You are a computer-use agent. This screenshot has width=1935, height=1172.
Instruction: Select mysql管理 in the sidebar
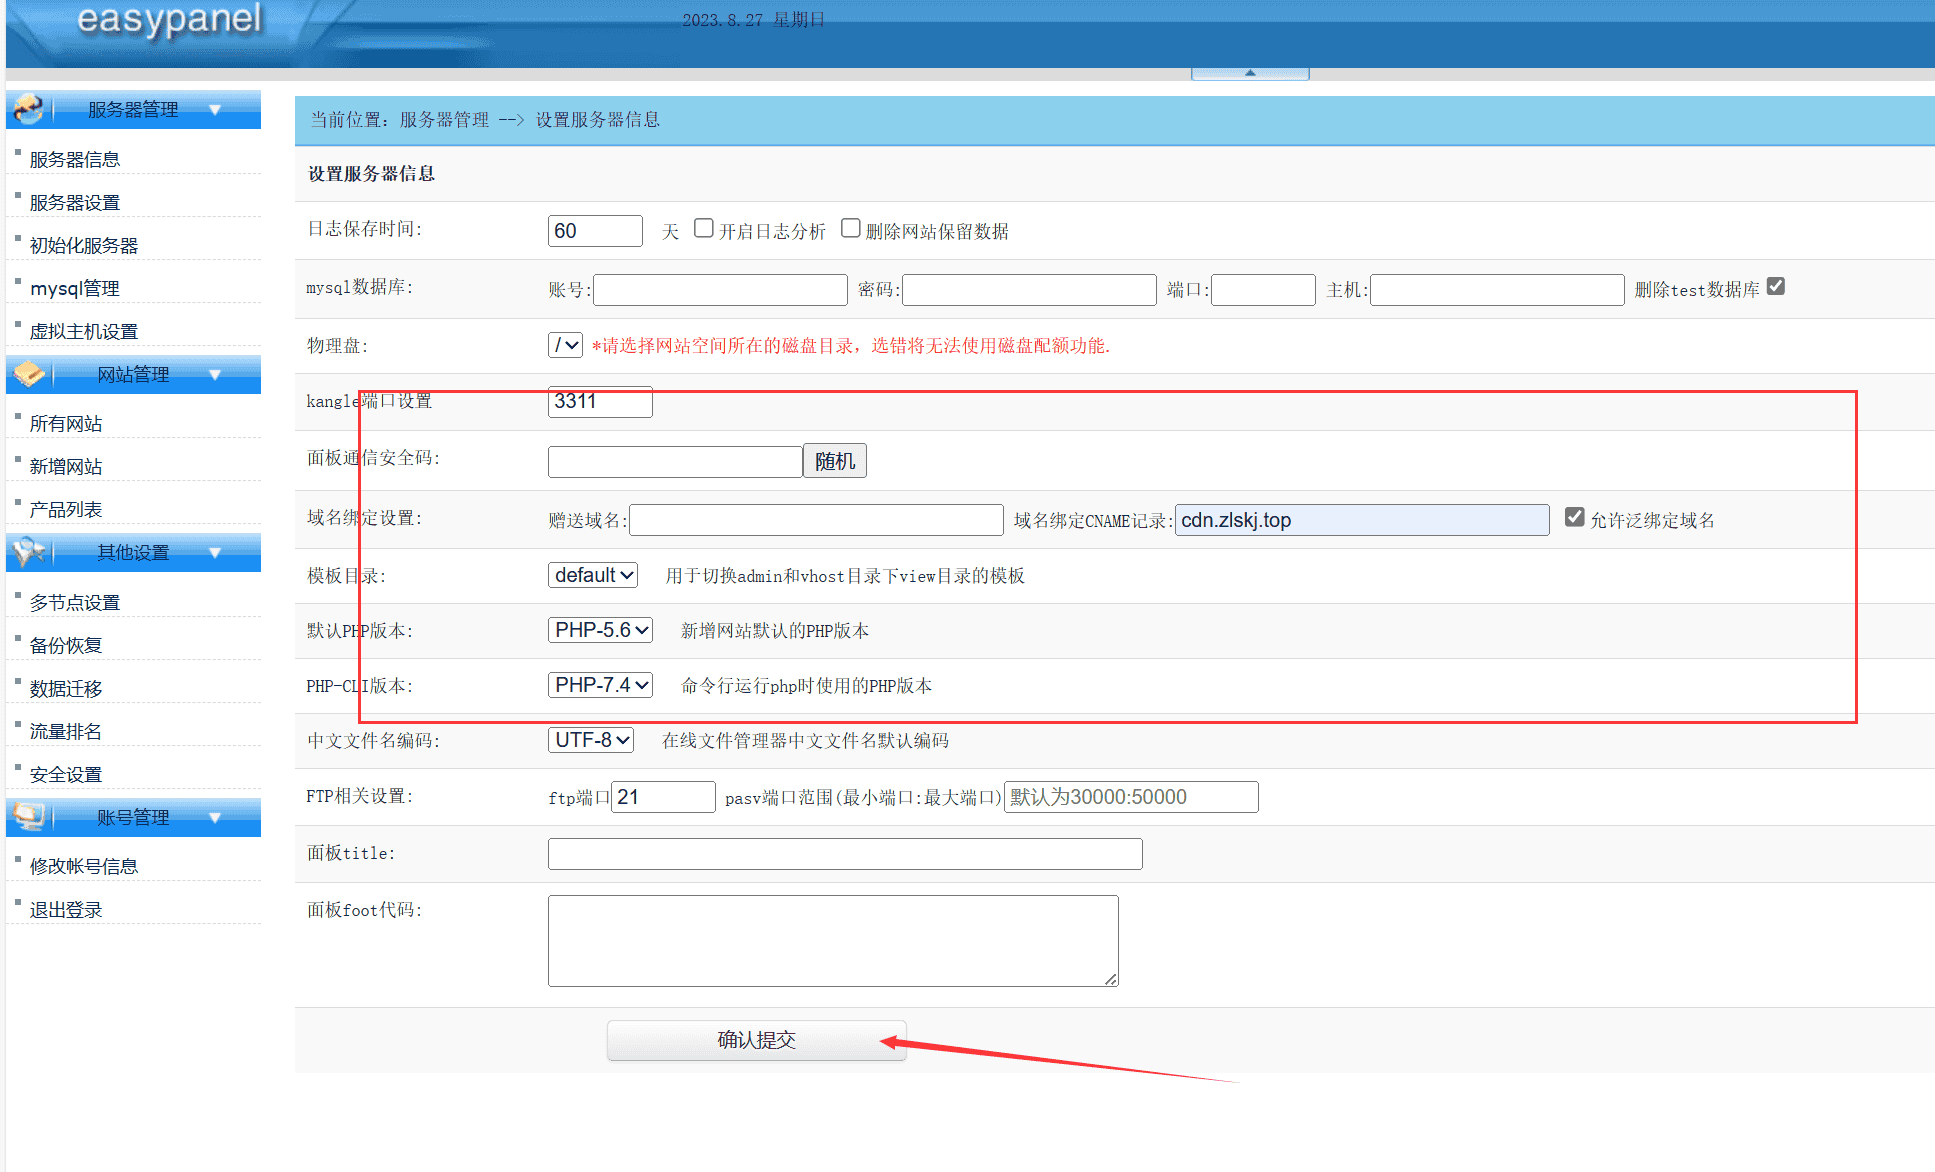[75, 288]
